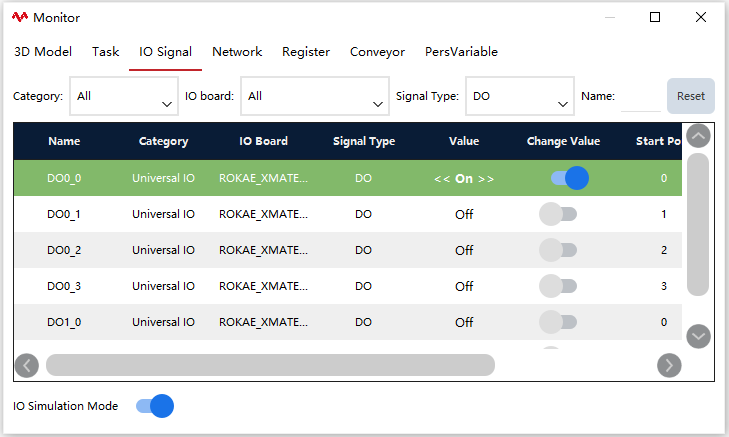Click the Monitor app logo icon
The width and height of the screenshot is (729, 437).
point(20,17)
